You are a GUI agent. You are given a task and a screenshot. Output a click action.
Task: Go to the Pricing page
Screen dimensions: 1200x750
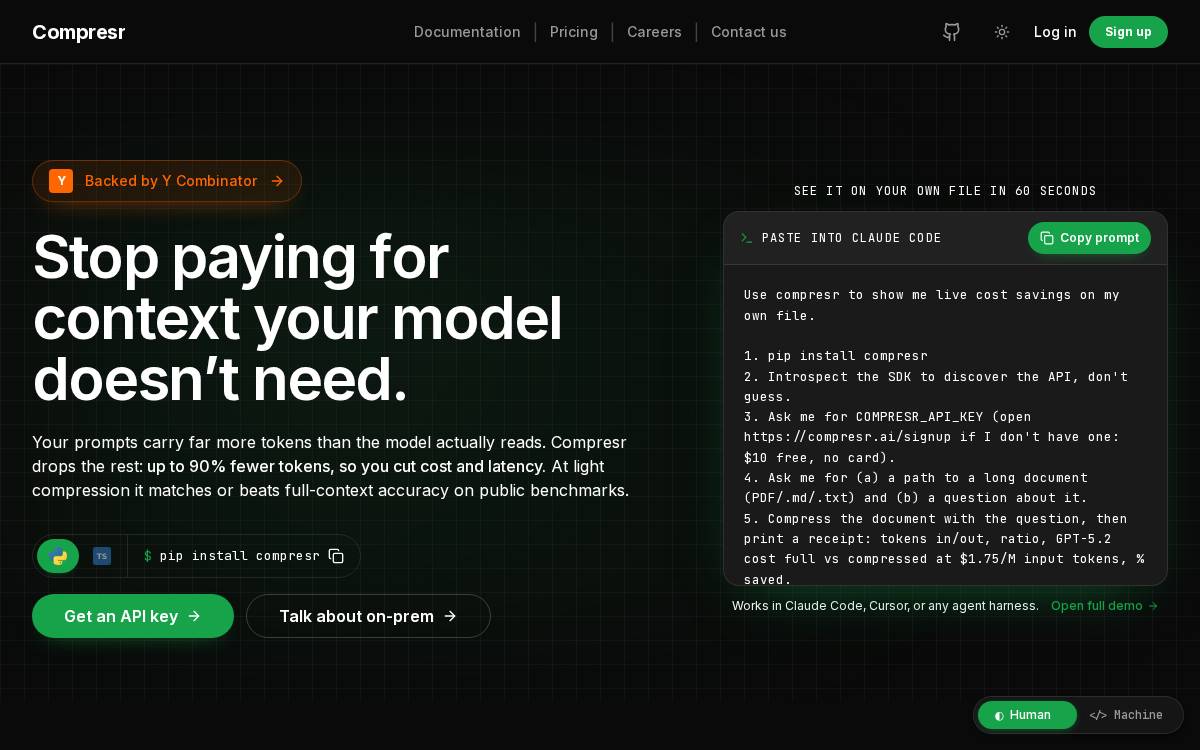574,32
